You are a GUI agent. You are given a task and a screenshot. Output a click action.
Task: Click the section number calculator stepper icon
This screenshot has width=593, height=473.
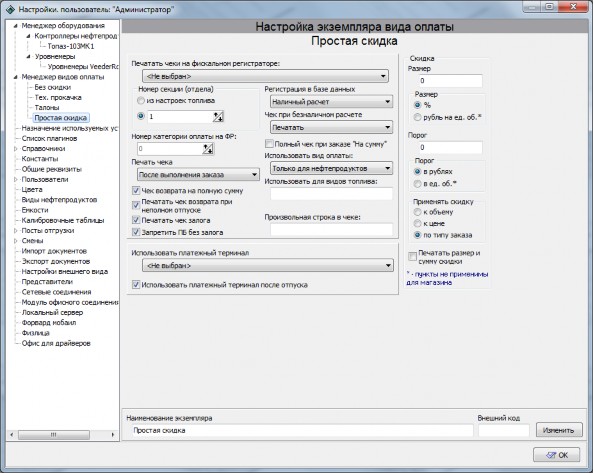coord(218,117)
